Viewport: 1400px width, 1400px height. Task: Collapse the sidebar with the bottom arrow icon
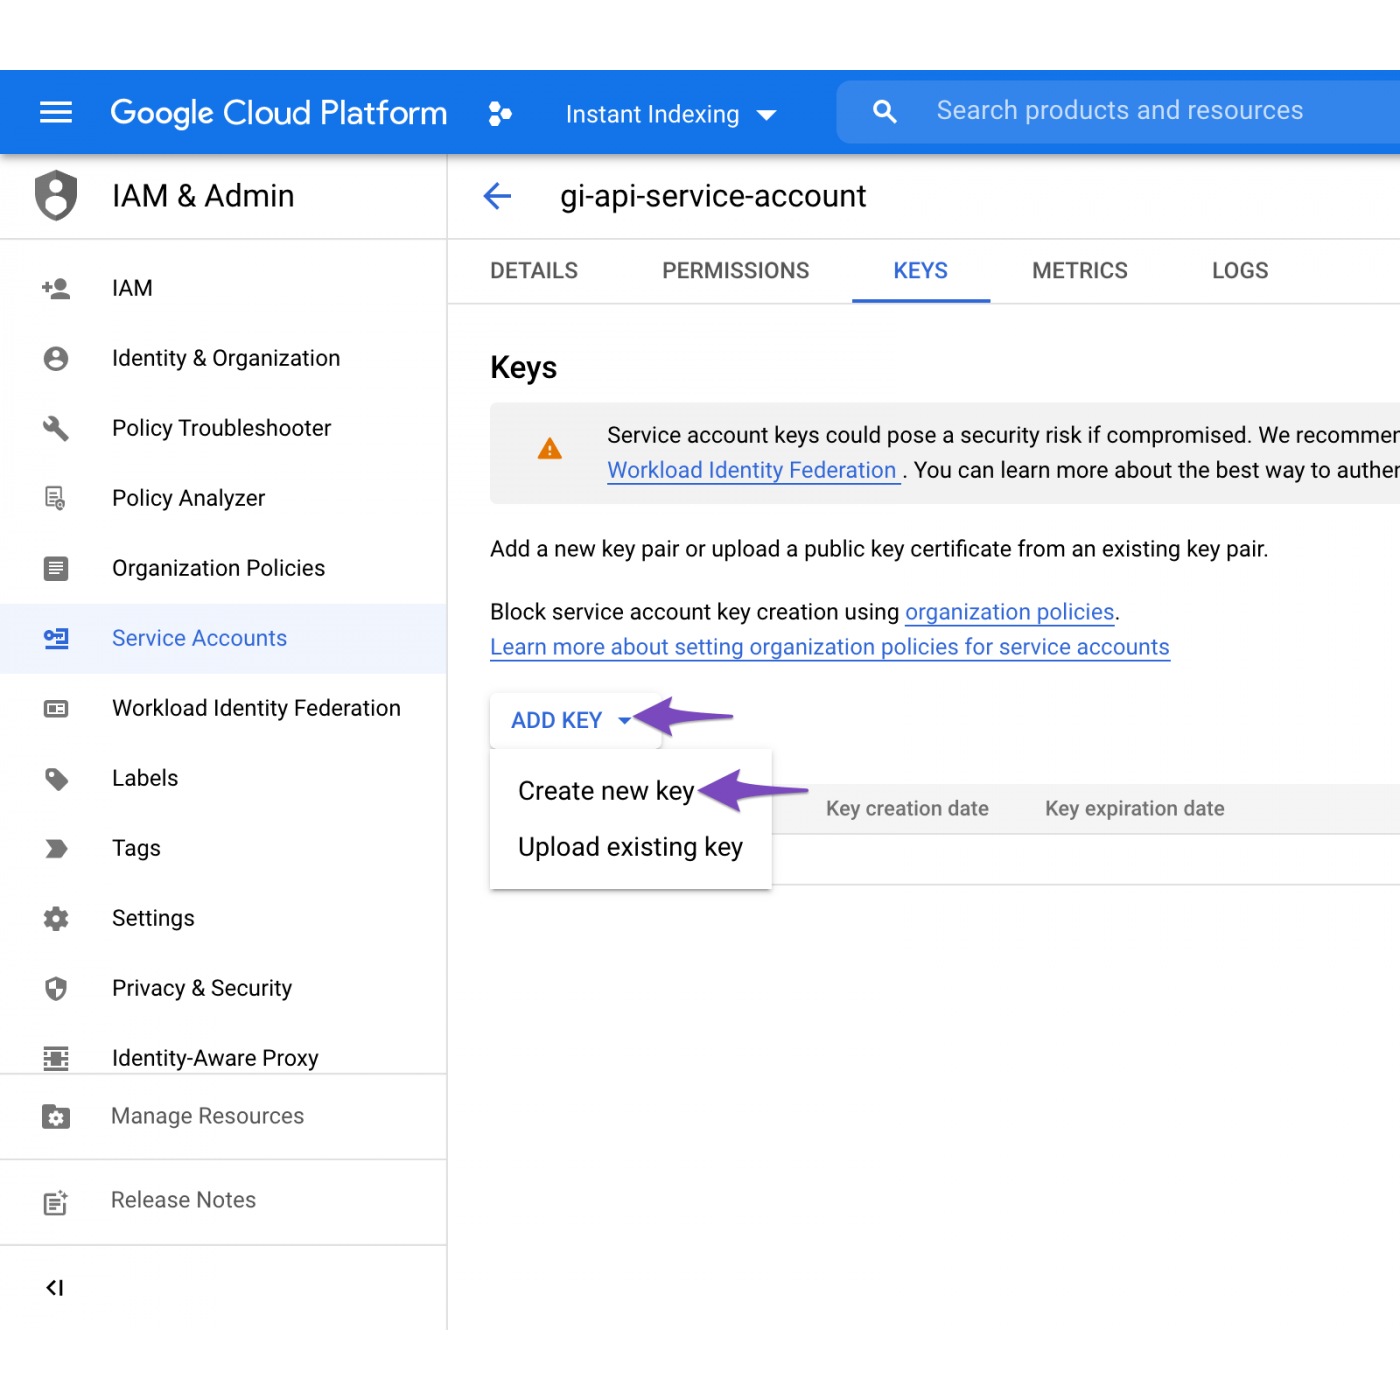[55, 1288]
